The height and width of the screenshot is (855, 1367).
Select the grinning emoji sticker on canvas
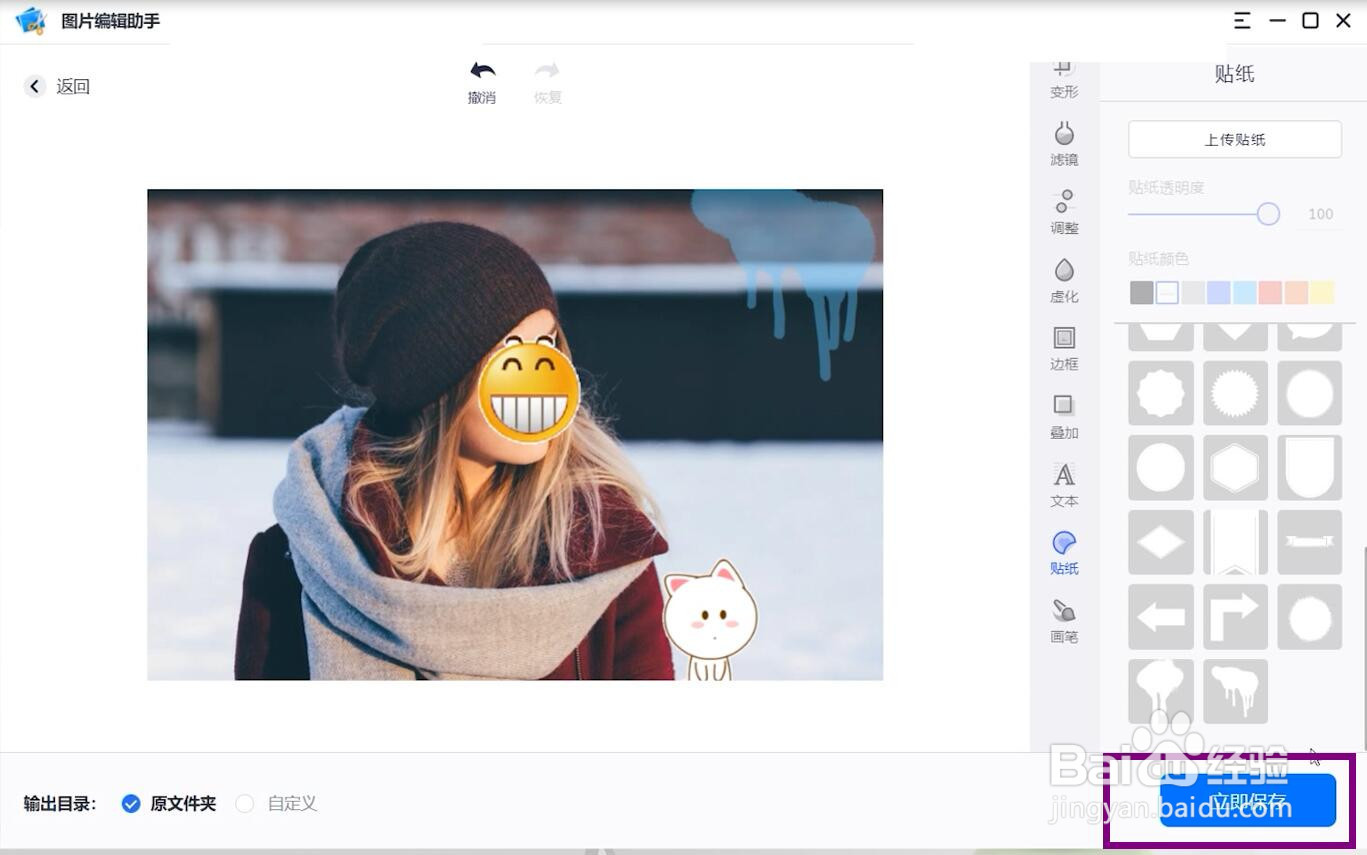[x=529, y=390]
